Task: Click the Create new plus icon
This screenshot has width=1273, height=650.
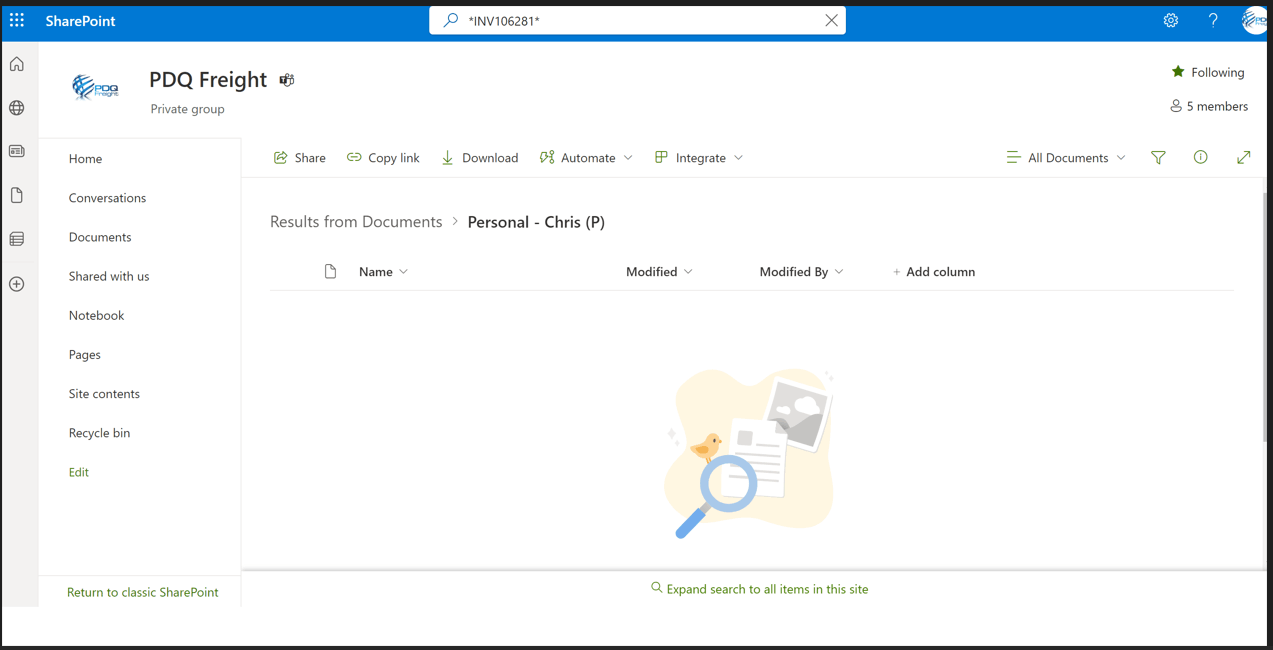Action: point(16,283)
